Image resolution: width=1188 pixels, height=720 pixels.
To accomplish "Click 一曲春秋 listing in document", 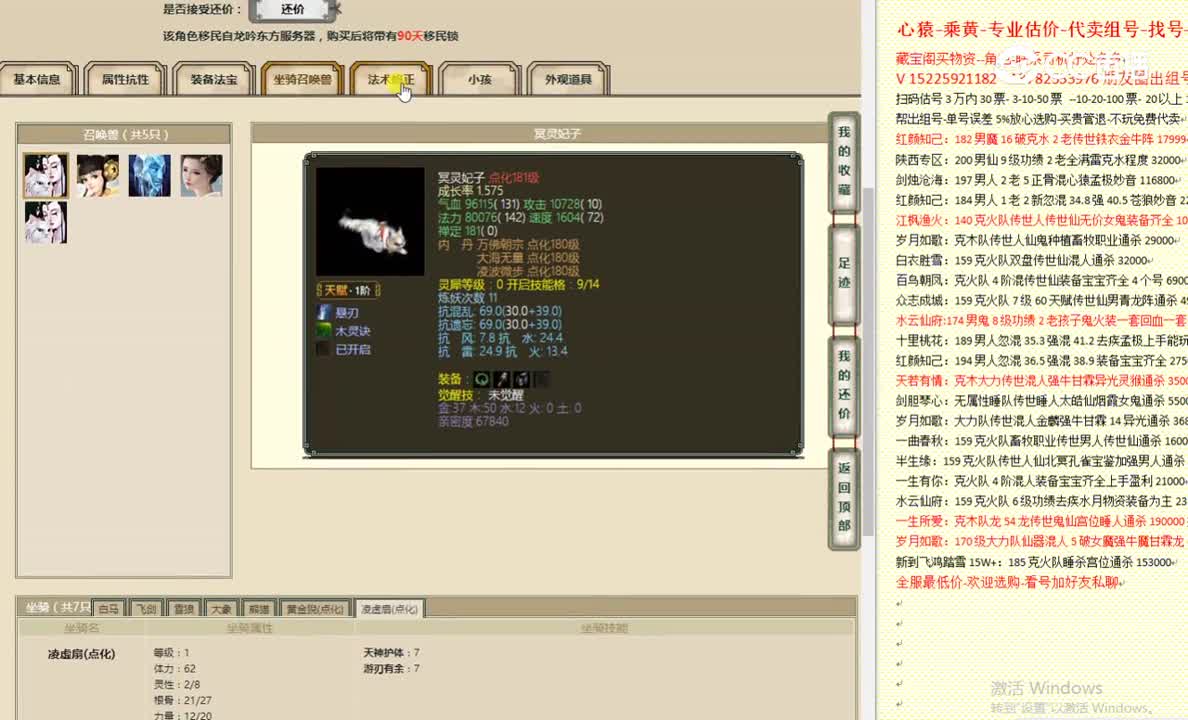I will click(x=1041, y=440).
